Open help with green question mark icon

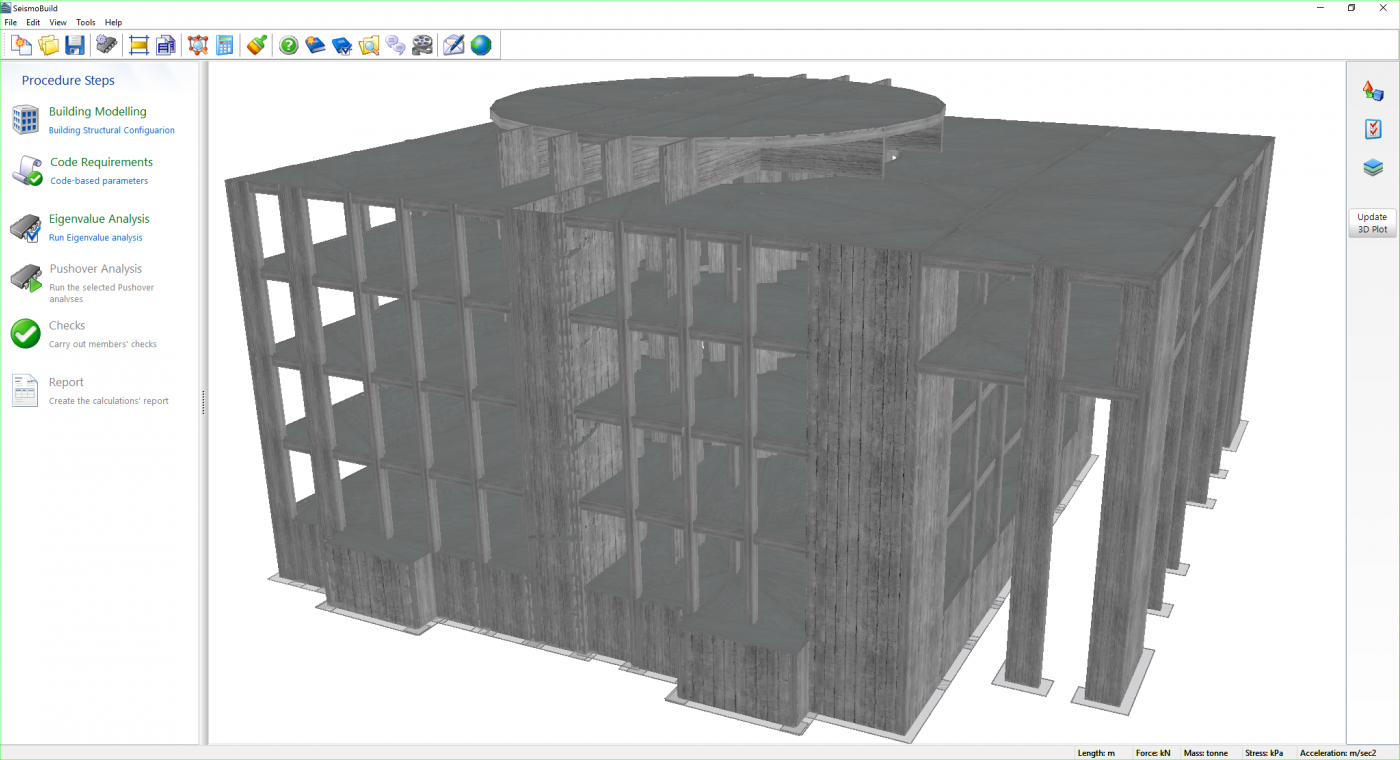[x=289, y=45]
